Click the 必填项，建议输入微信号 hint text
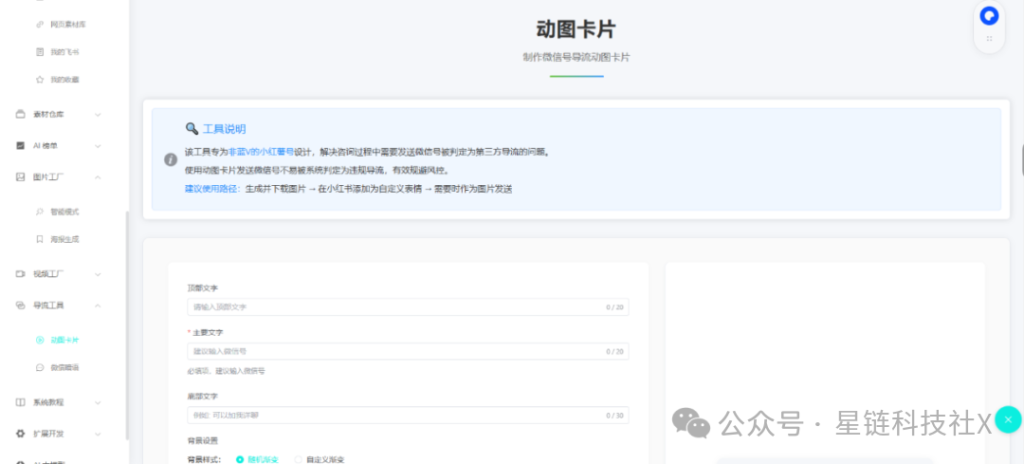This screenshot has width=1024, height=464. tap(226, 371)
